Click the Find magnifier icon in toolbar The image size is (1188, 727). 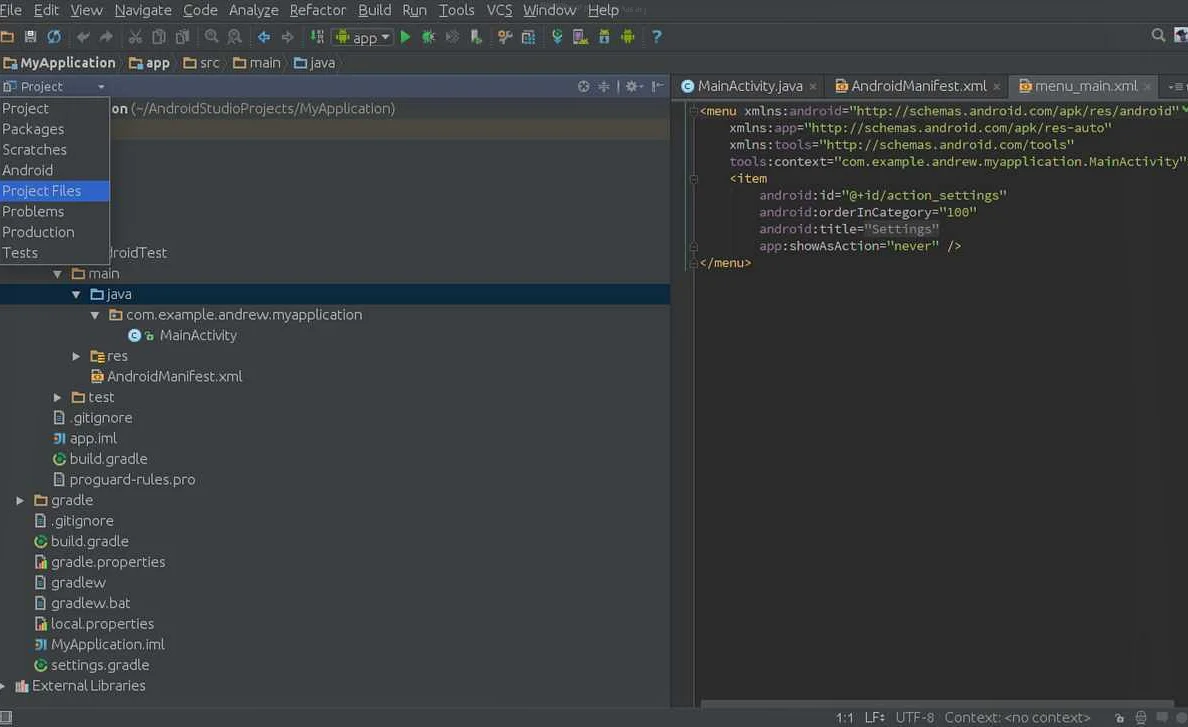tap(211, 36)
